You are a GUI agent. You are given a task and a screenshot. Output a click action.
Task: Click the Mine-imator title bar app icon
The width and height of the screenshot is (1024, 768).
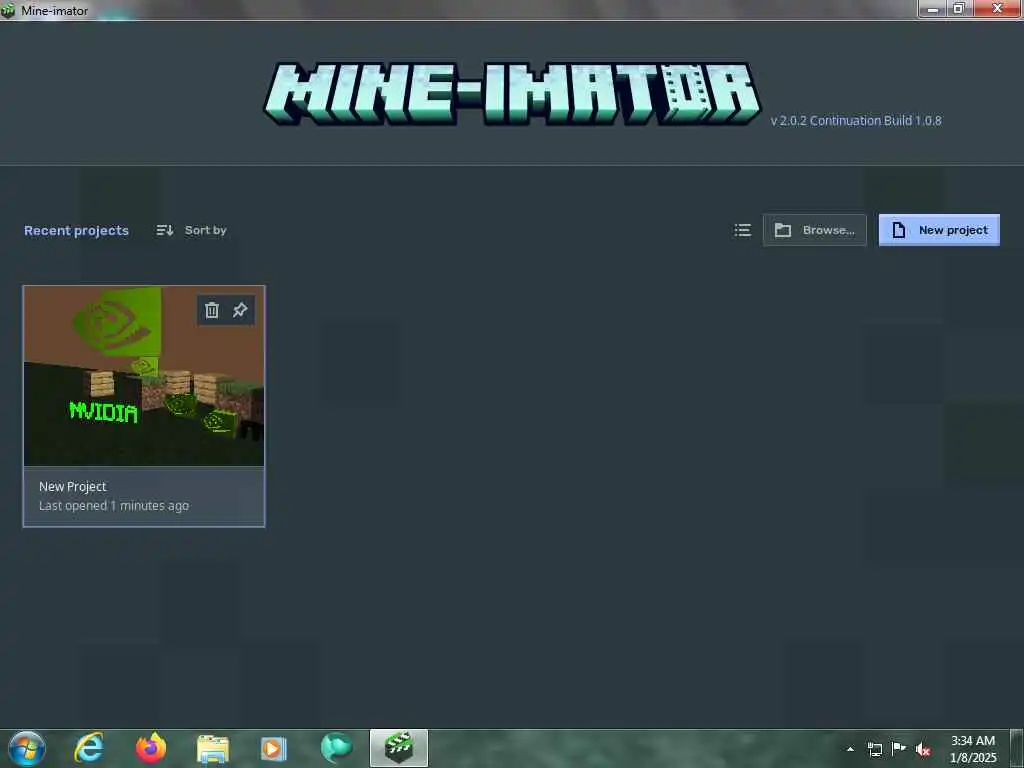click(8, 10)
